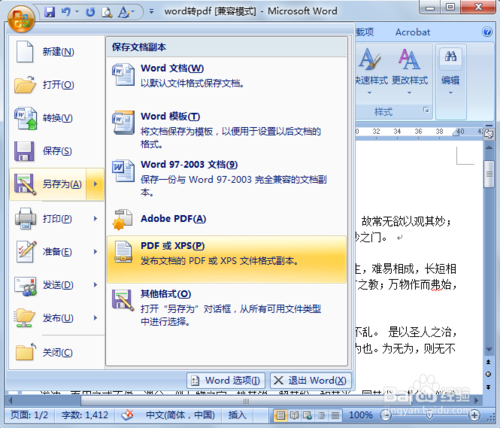Open Change Styles (更改样式) dropdown
This screenshot has height=428, width=500.
coord(410,72)
